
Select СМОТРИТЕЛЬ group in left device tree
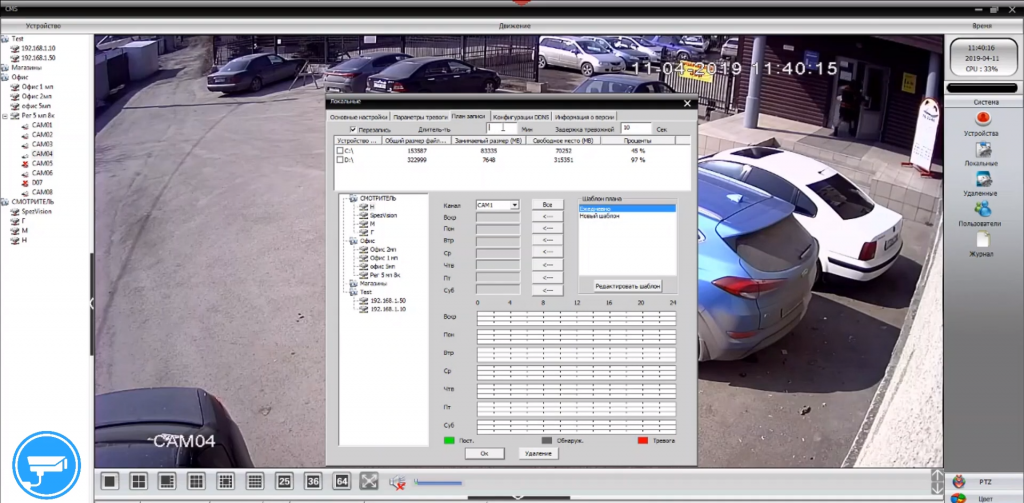point(32,202)
